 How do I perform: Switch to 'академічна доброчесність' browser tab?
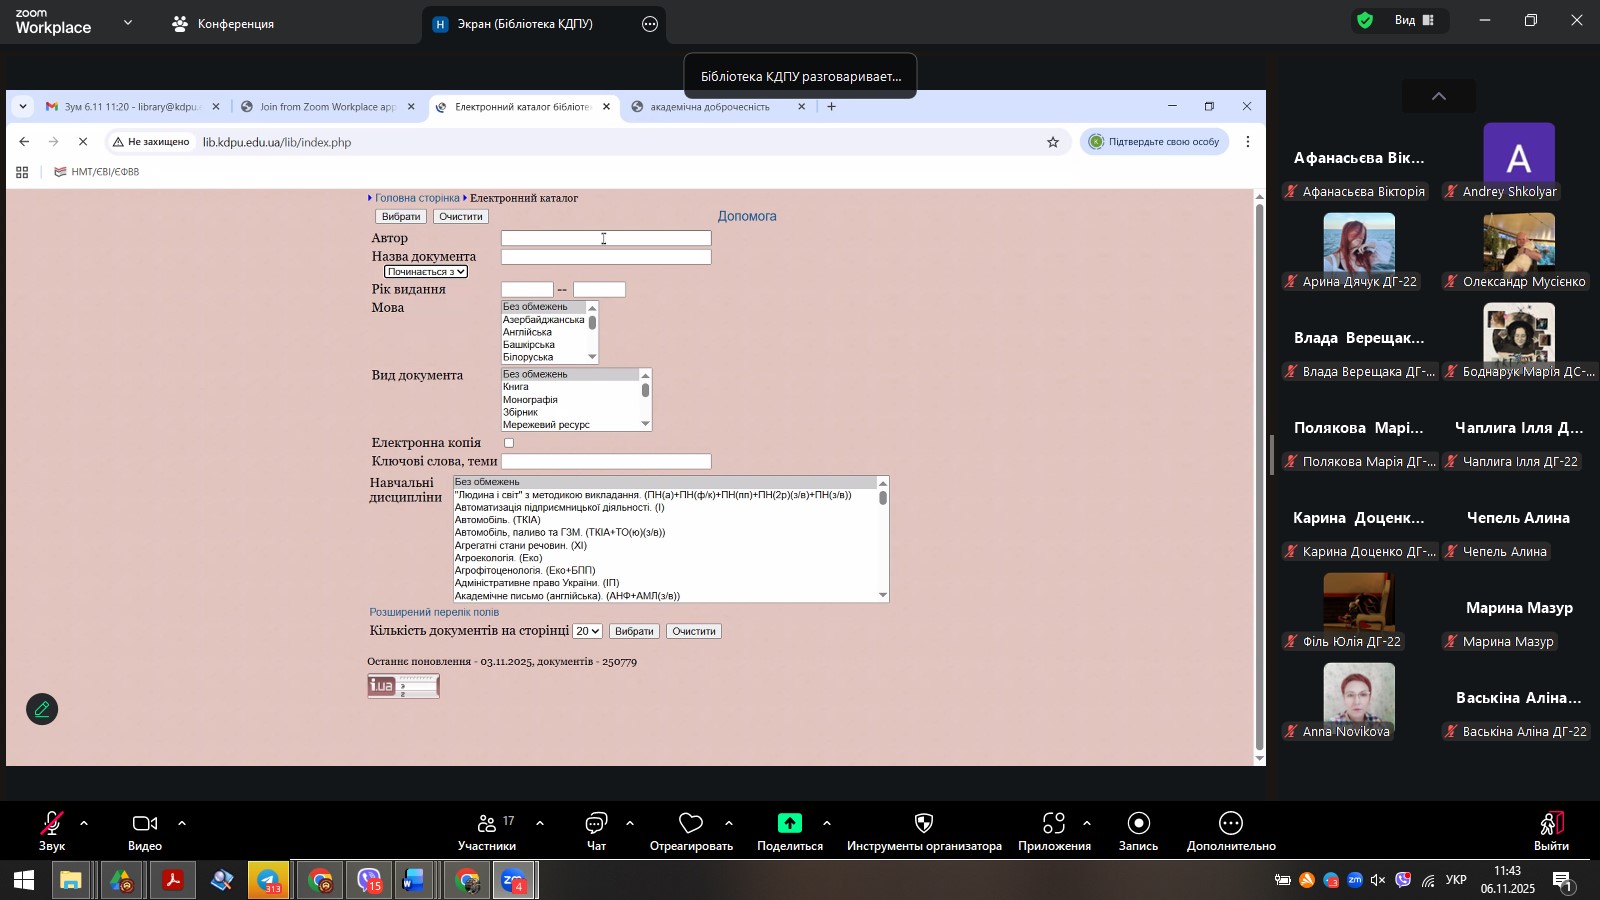coord(710,107)
